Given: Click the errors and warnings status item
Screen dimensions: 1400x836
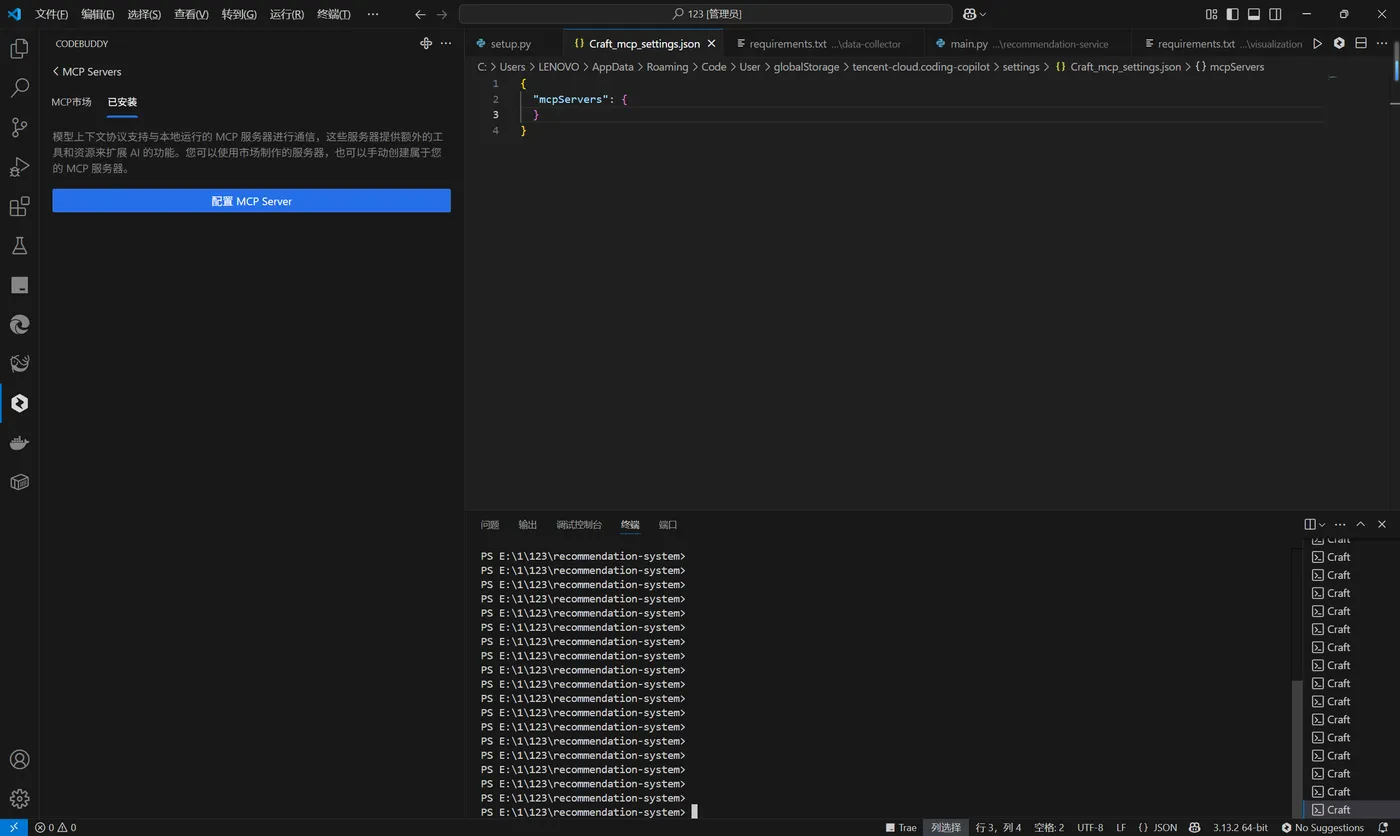Looking at the screenshot, I should (x=56, y=827).
